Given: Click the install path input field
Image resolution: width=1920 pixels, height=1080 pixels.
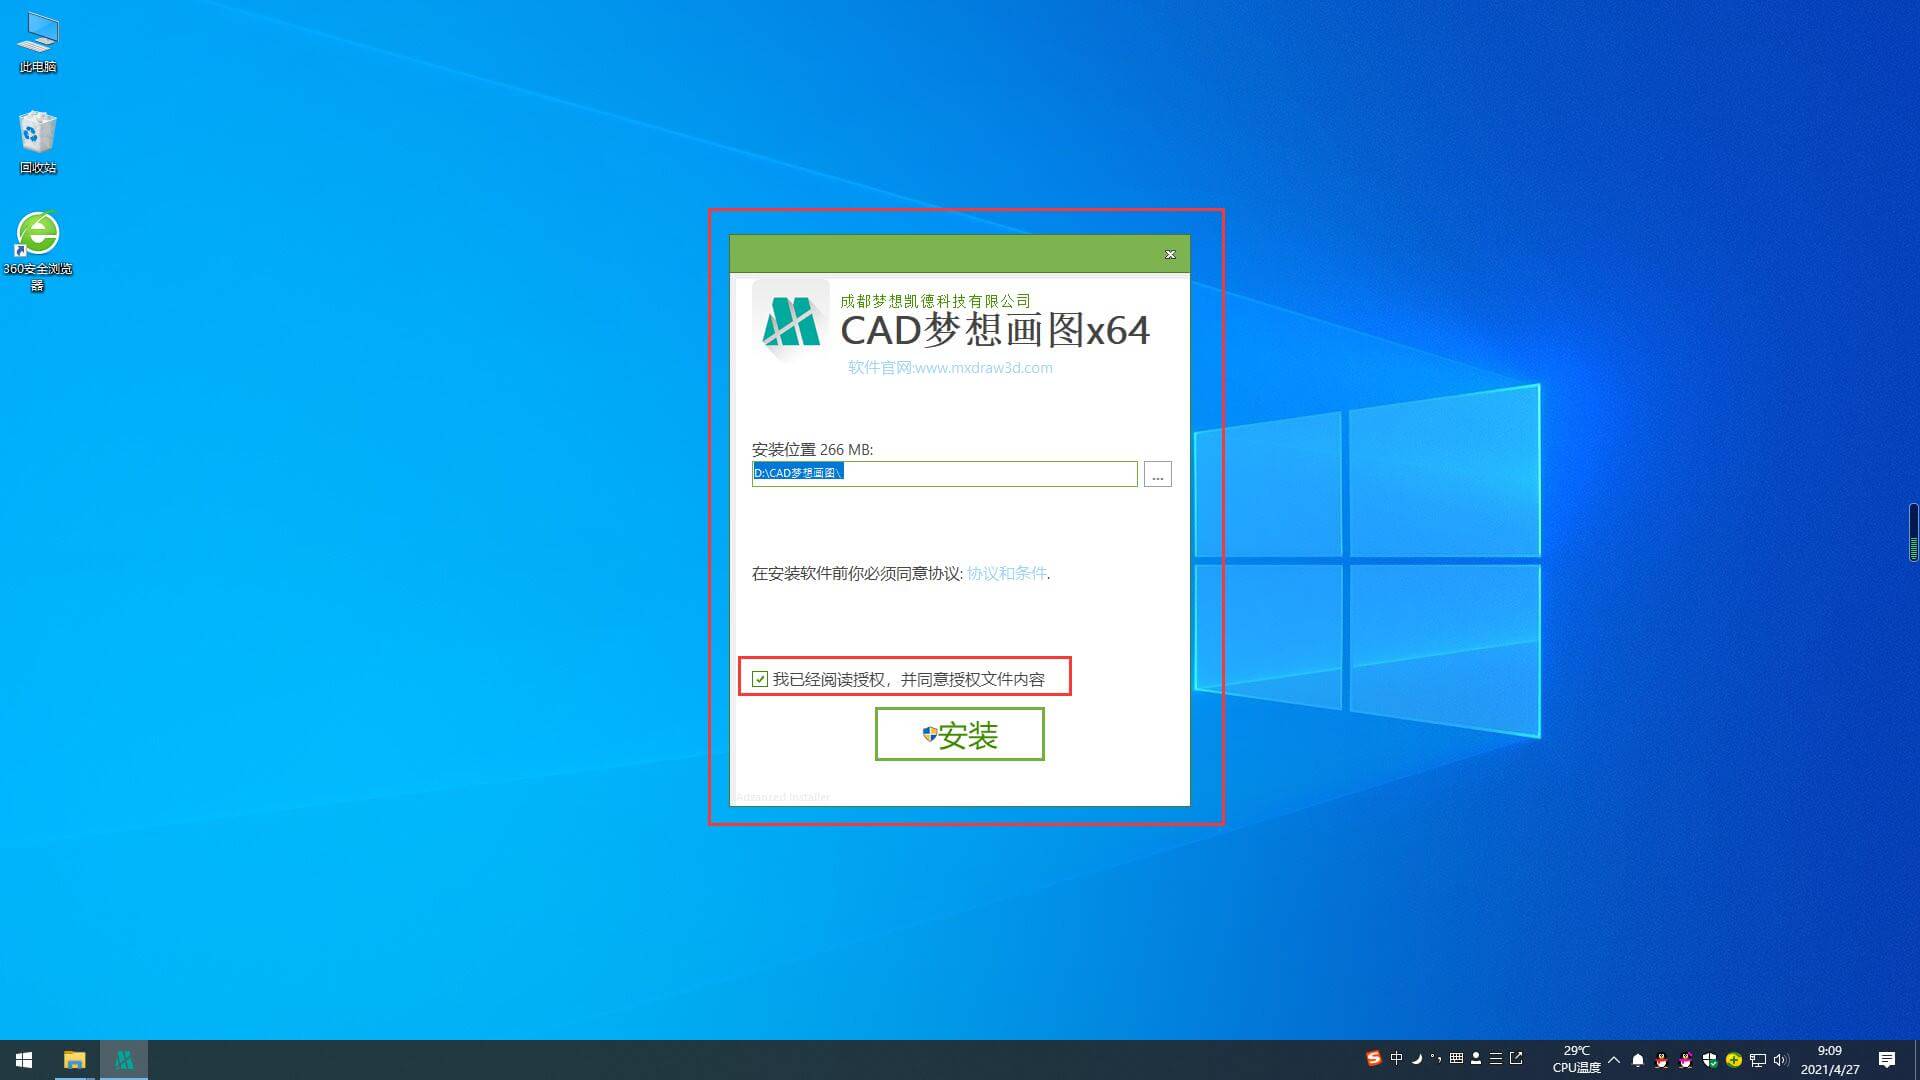Looking at the screenshot, I should point(944,473).
